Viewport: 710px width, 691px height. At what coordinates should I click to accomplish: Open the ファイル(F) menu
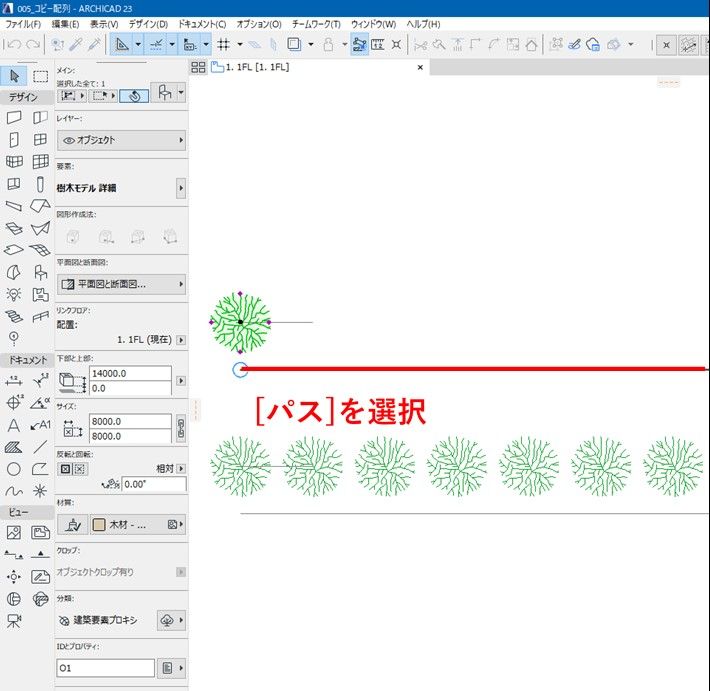click(x=23, y=24)
